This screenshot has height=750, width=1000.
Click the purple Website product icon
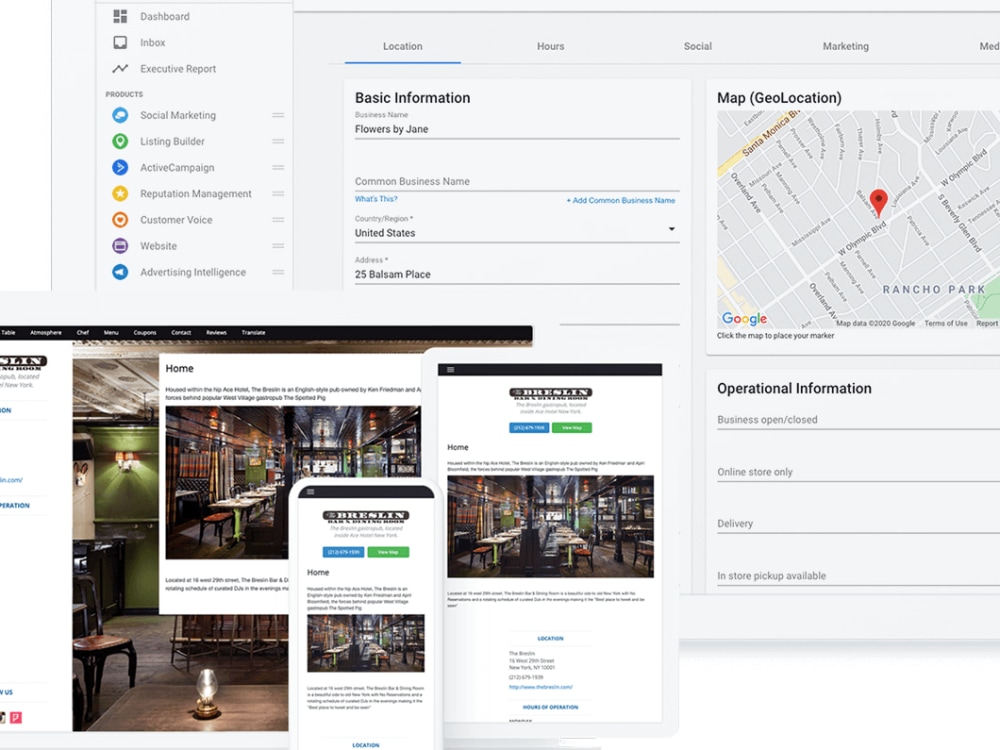pos(120,246)
